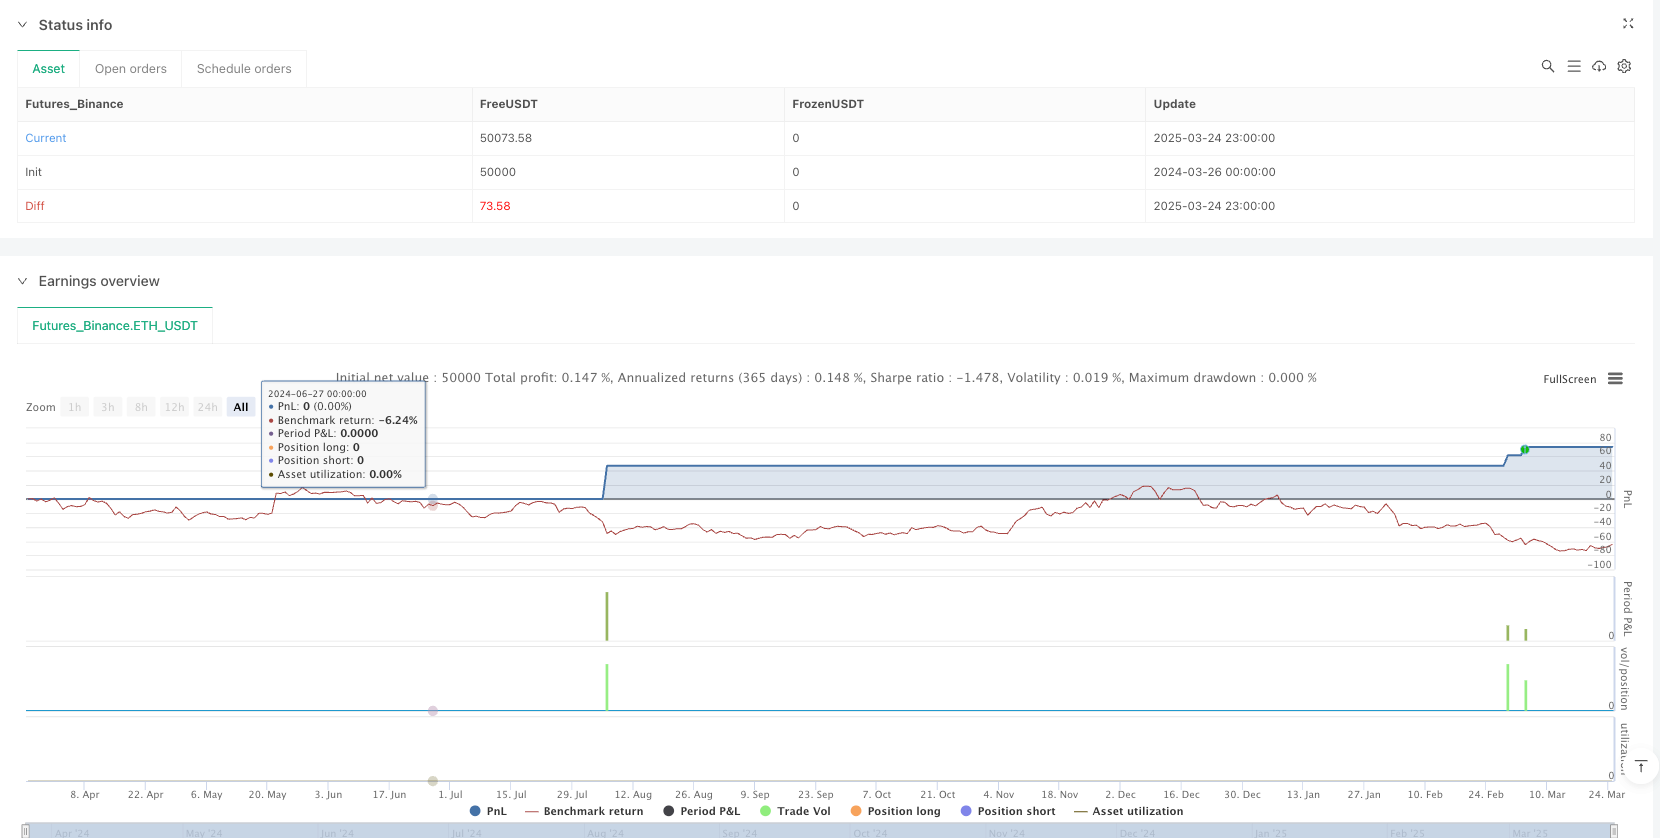Viewport: 1660px width, 838px height.
Task: Toggle the Position short legend series
Action: click(1008, 811)
